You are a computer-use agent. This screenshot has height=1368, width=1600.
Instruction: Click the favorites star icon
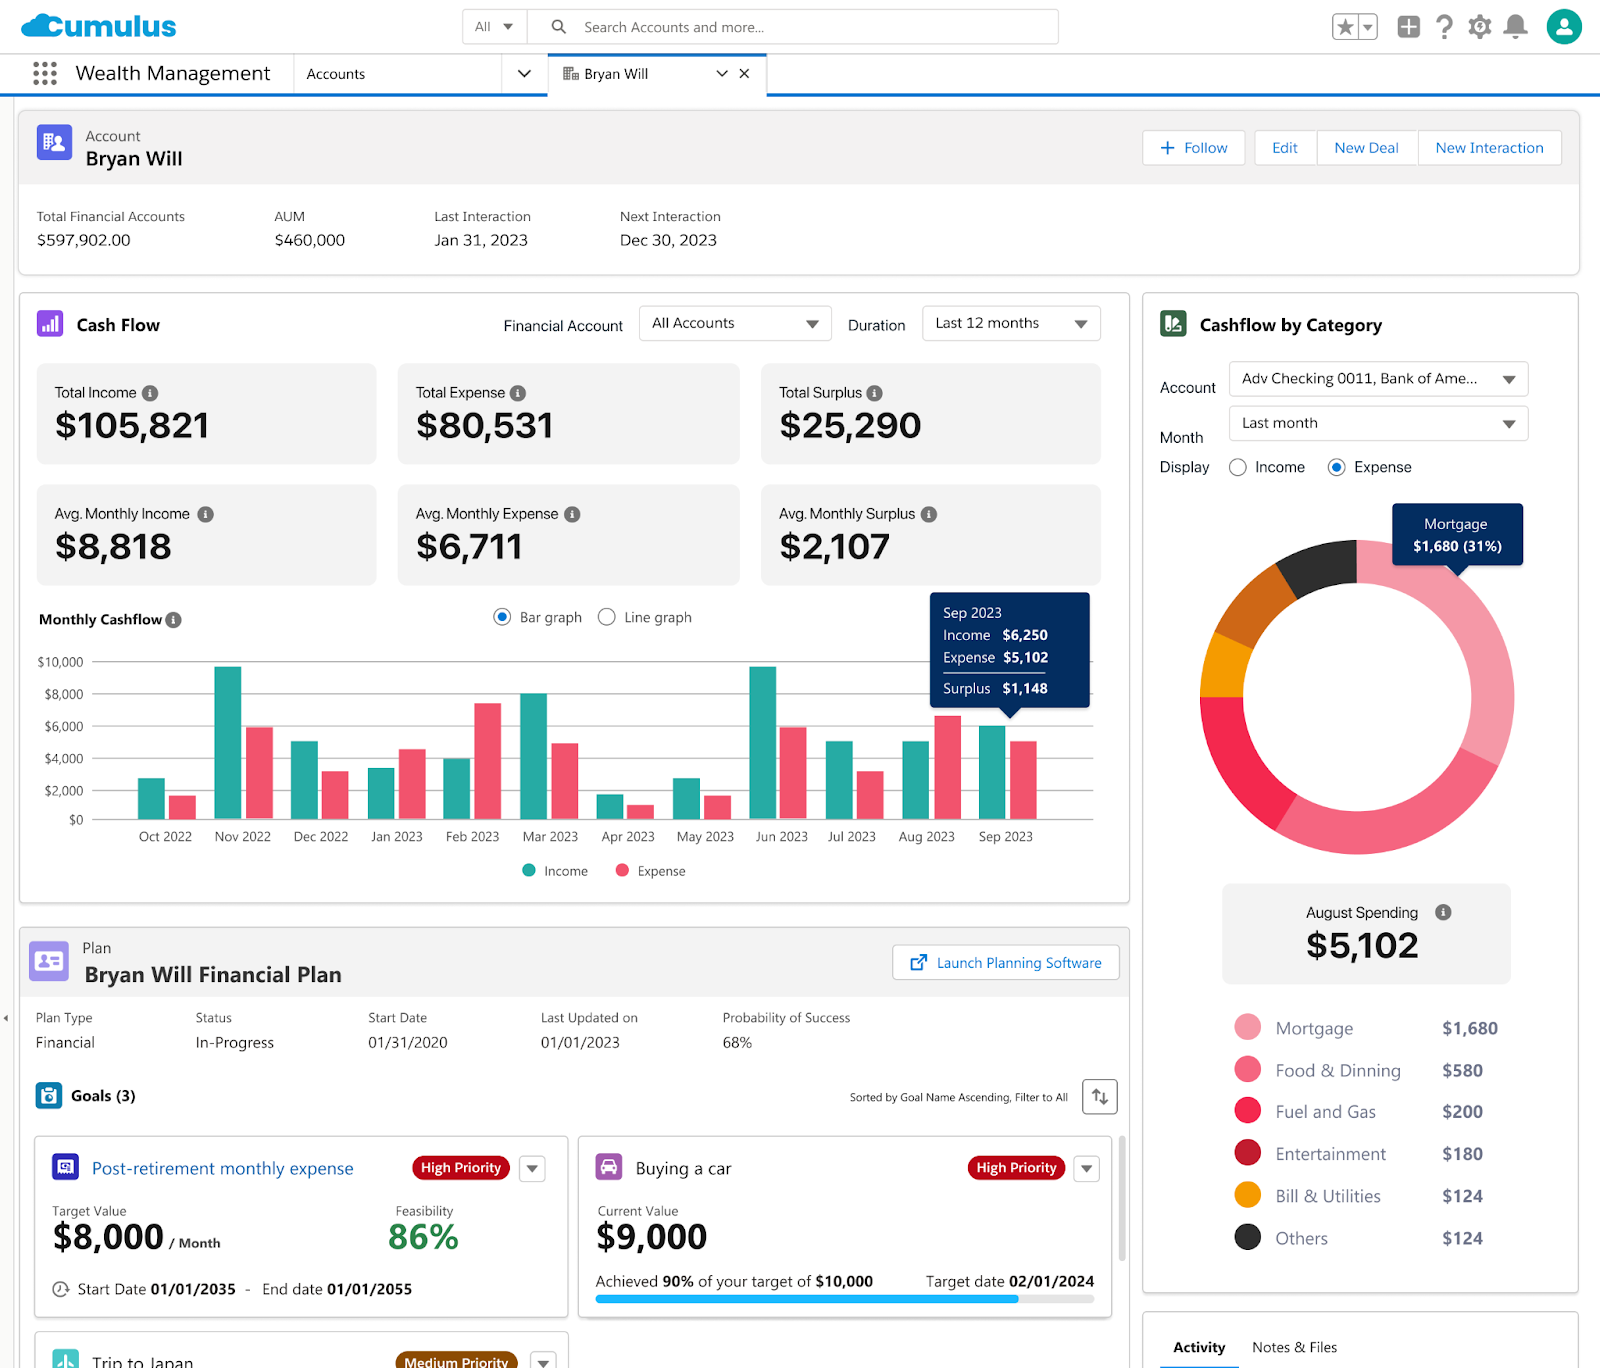click(x=1345, y=27)
